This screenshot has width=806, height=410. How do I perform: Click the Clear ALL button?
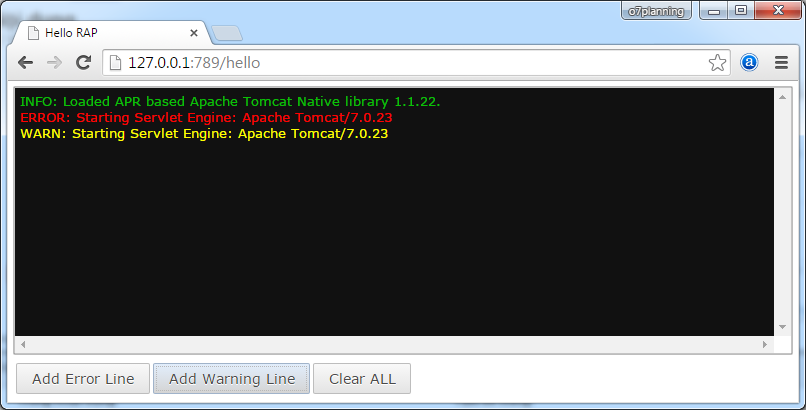[x=362, y=379]
